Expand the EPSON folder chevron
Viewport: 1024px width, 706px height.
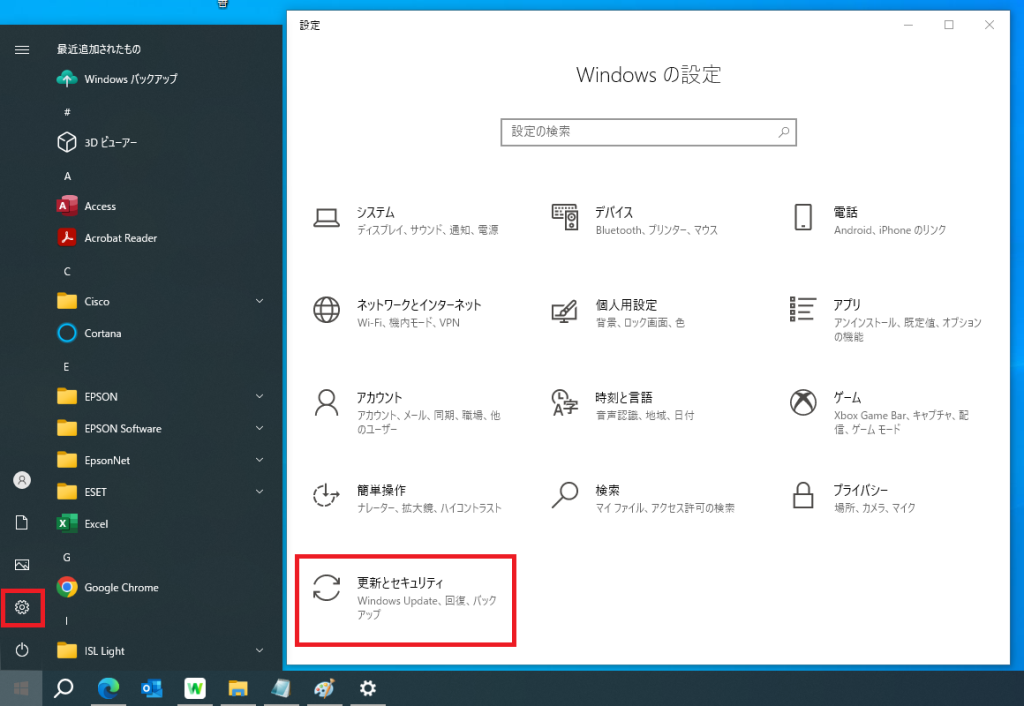pyautogui.click(x=259, y=396)
